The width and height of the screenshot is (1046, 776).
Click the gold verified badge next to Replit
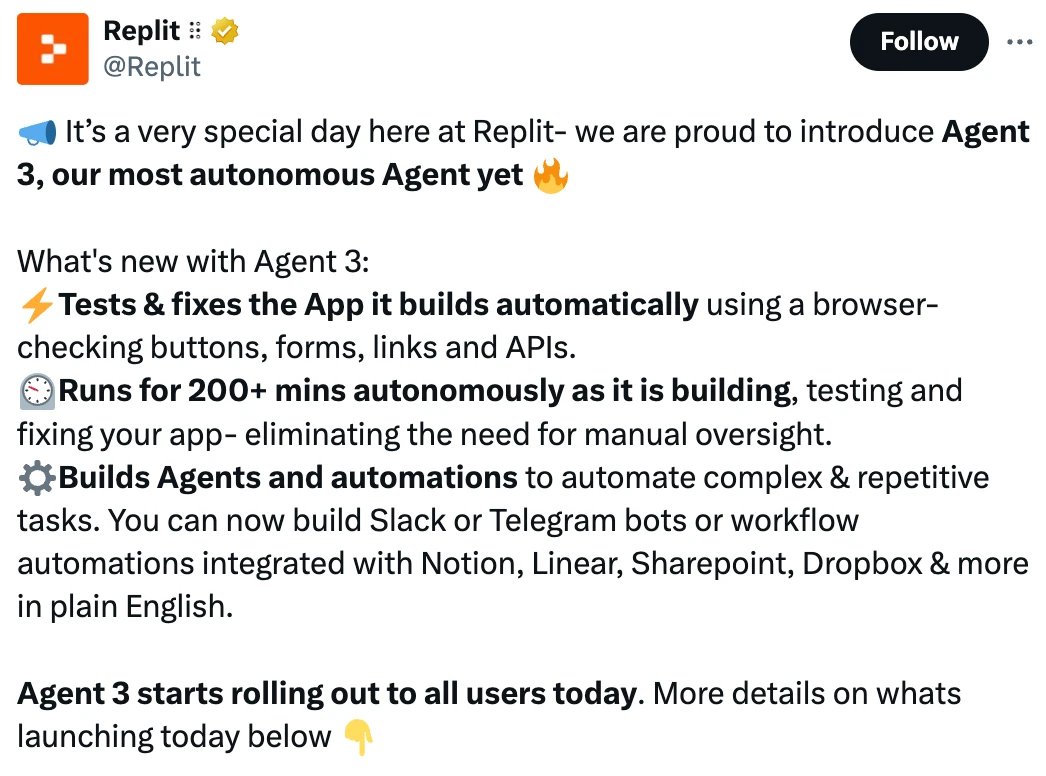[x=225, y=32]
